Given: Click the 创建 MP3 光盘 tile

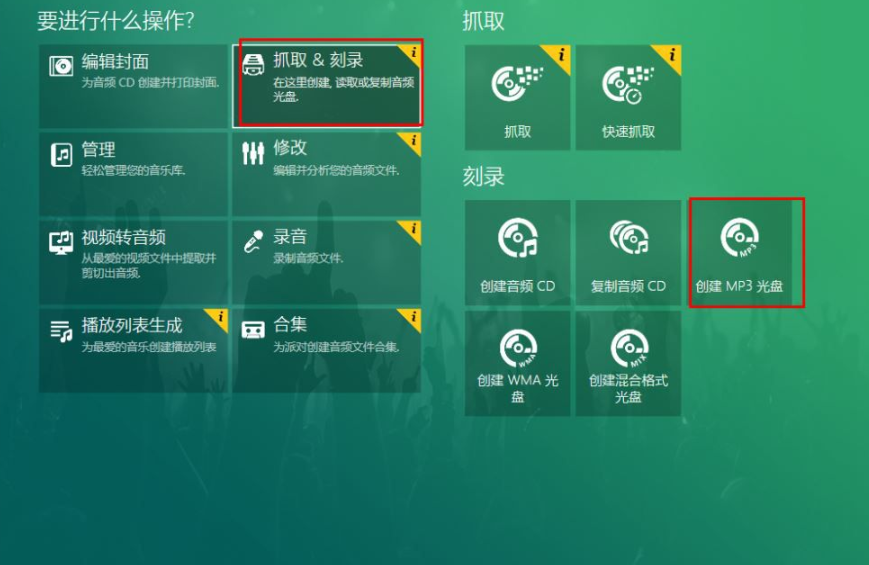Looking at the screenshot, I should click(739, 252).
